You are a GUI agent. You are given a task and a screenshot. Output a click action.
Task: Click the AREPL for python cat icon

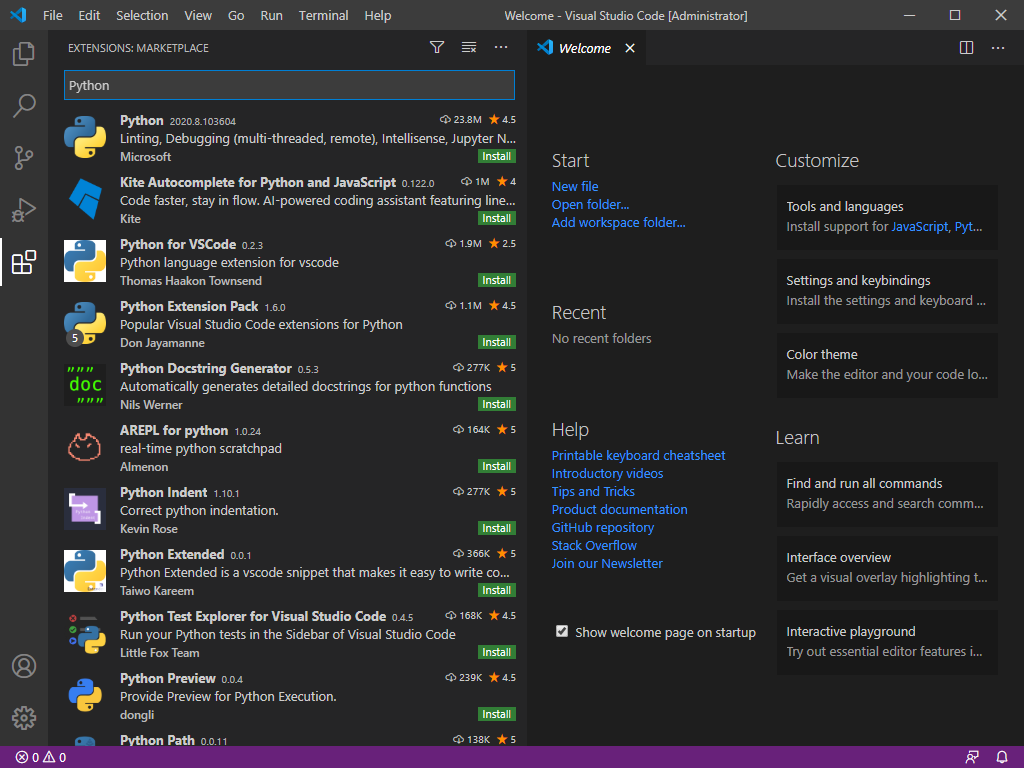pos(85,447)
